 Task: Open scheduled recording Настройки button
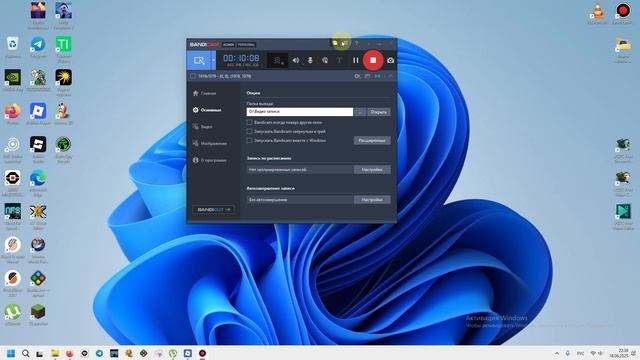pyautogui.click(x=372, y=169)
